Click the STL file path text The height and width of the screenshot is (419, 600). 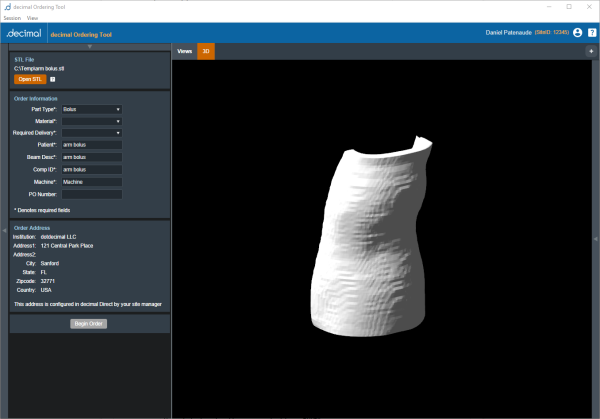pyautogui.click(x=39, y=68)
